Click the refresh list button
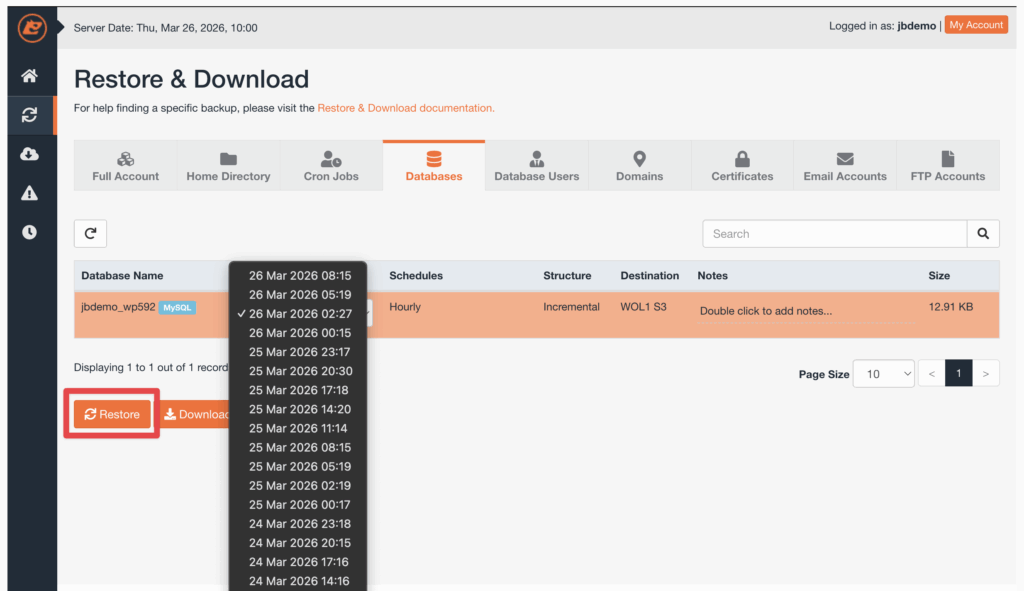This screenshot has height=591, width=1024. [x=90, y=234]
